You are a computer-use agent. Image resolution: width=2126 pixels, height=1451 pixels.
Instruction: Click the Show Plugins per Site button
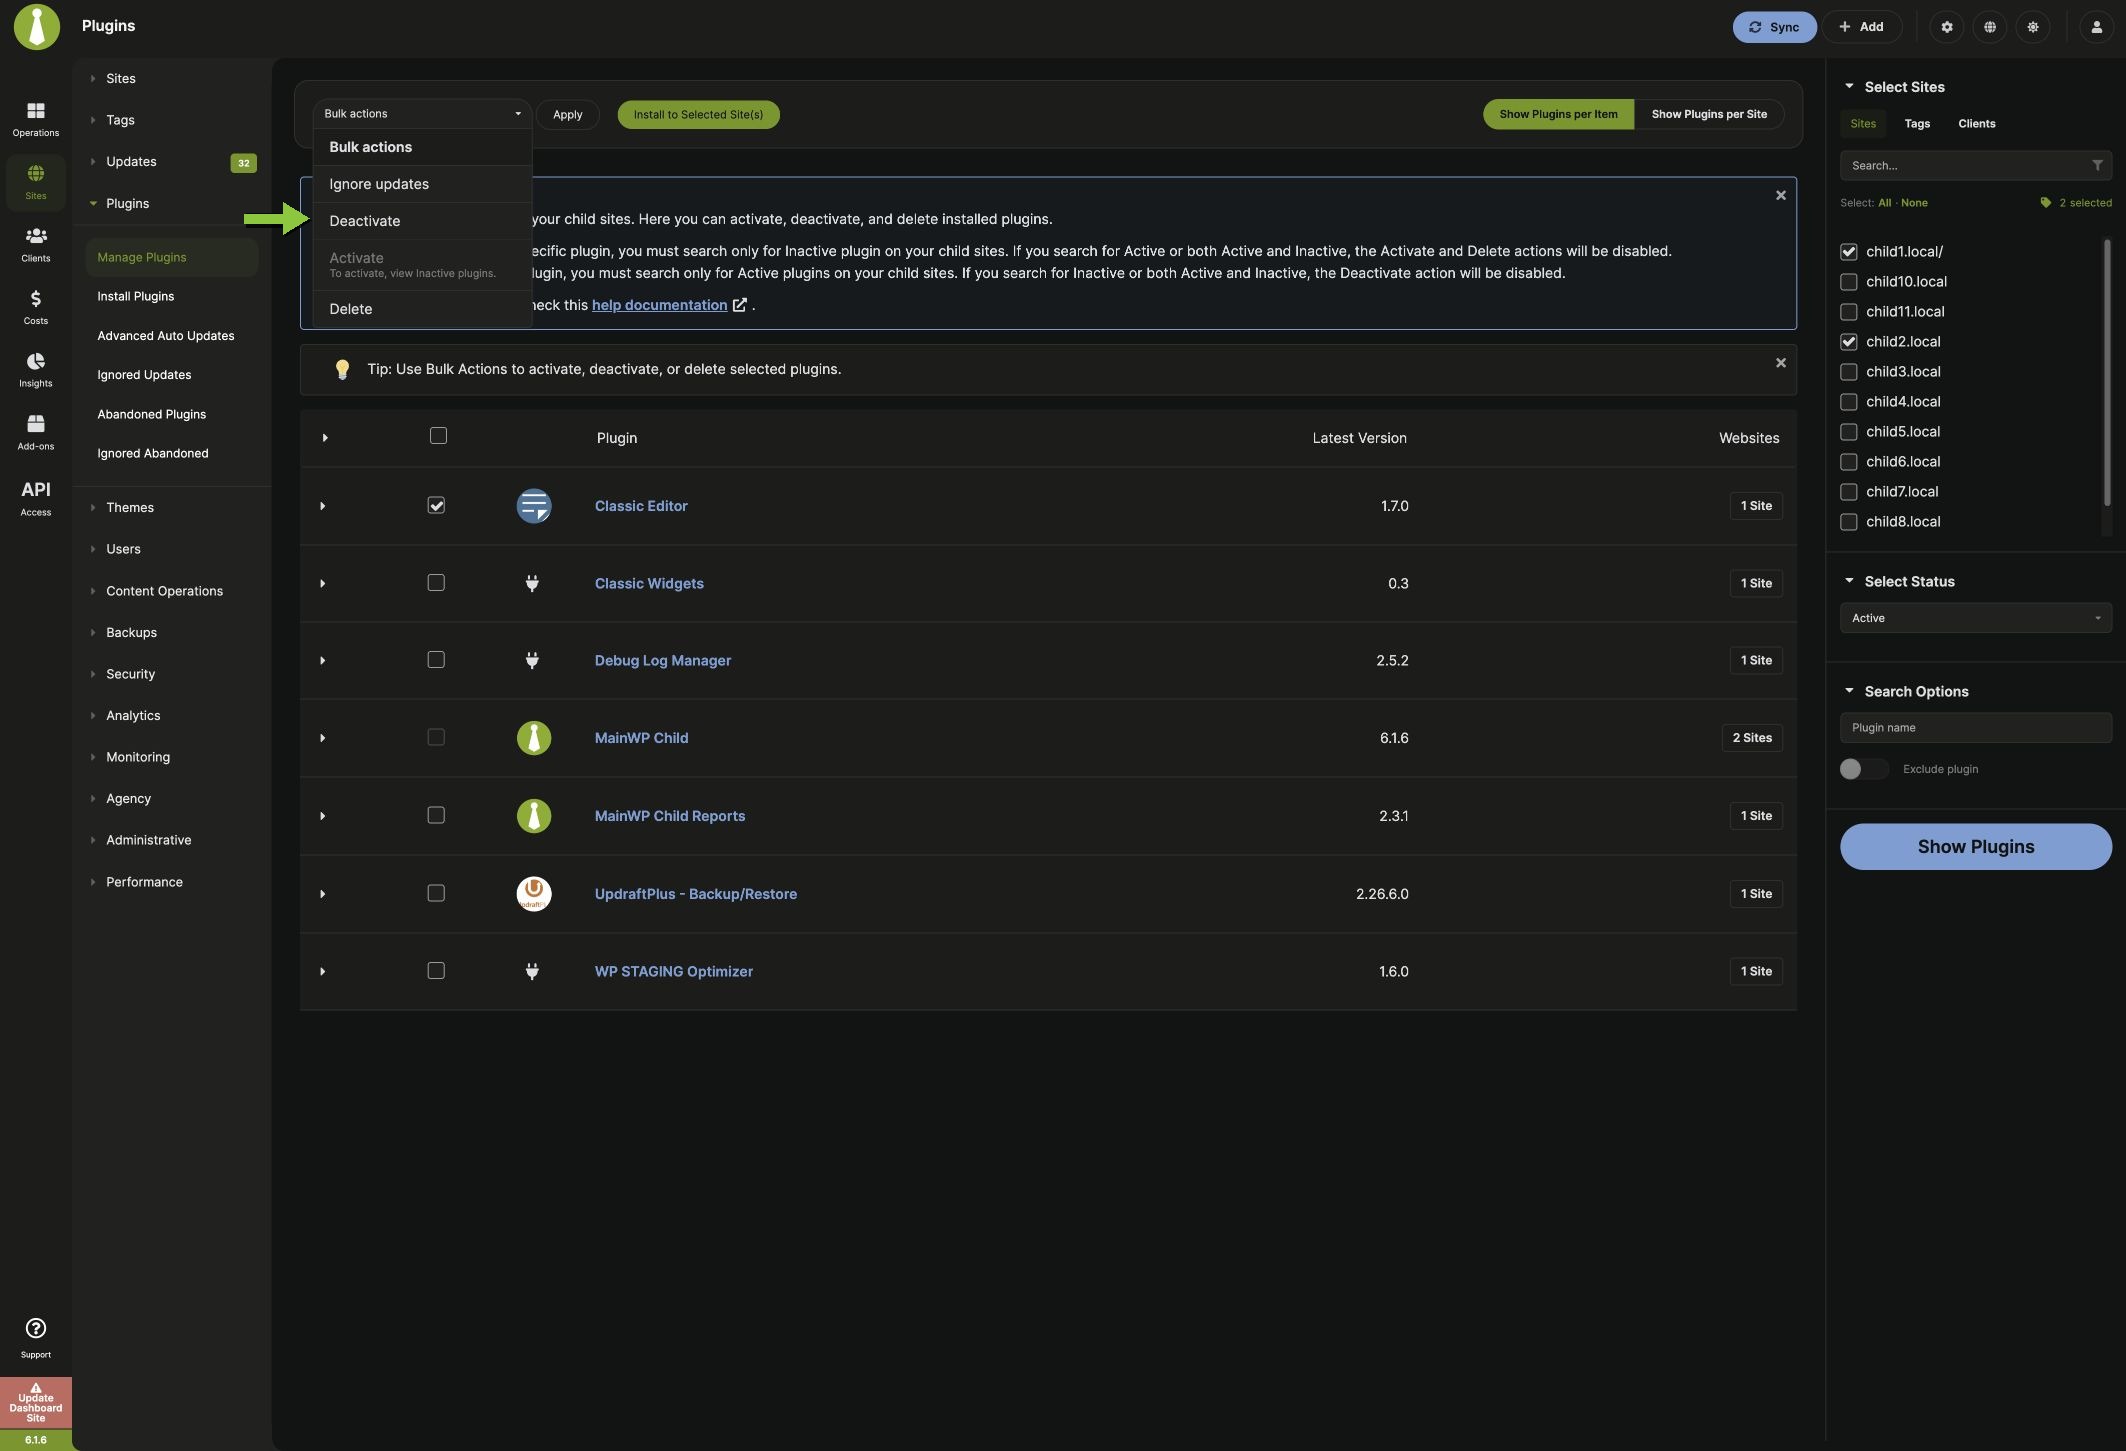pyautogui.click(x=1709, y=114)
